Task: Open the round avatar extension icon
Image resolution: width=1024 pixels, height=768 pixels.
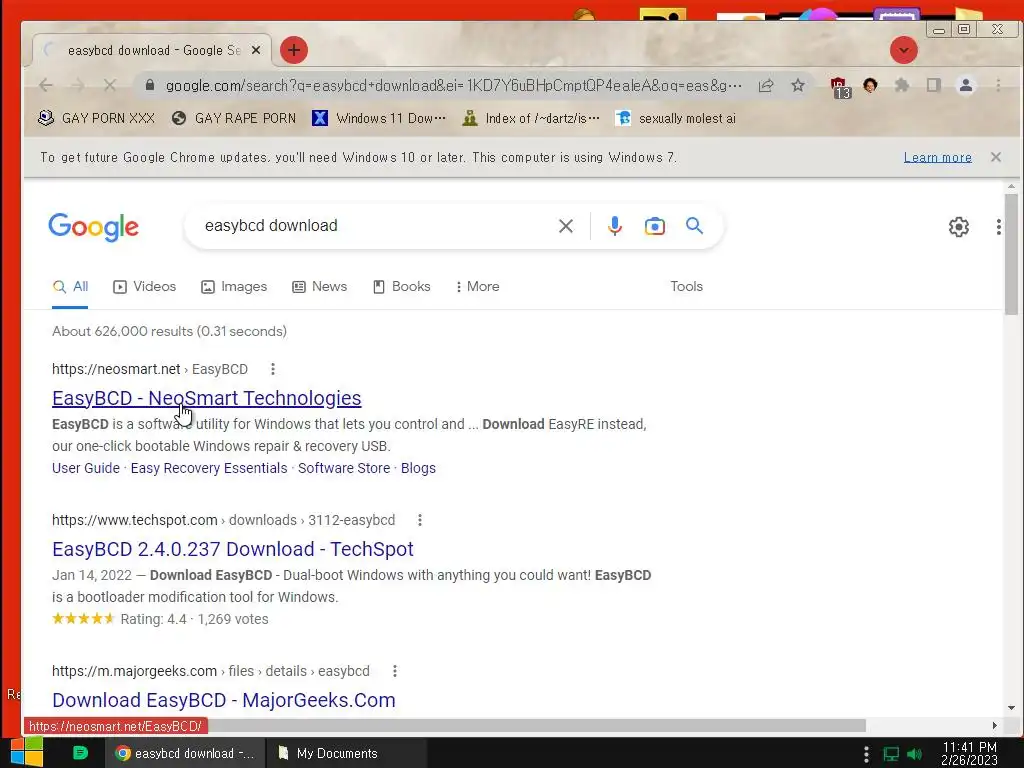Action: point(870,86)
